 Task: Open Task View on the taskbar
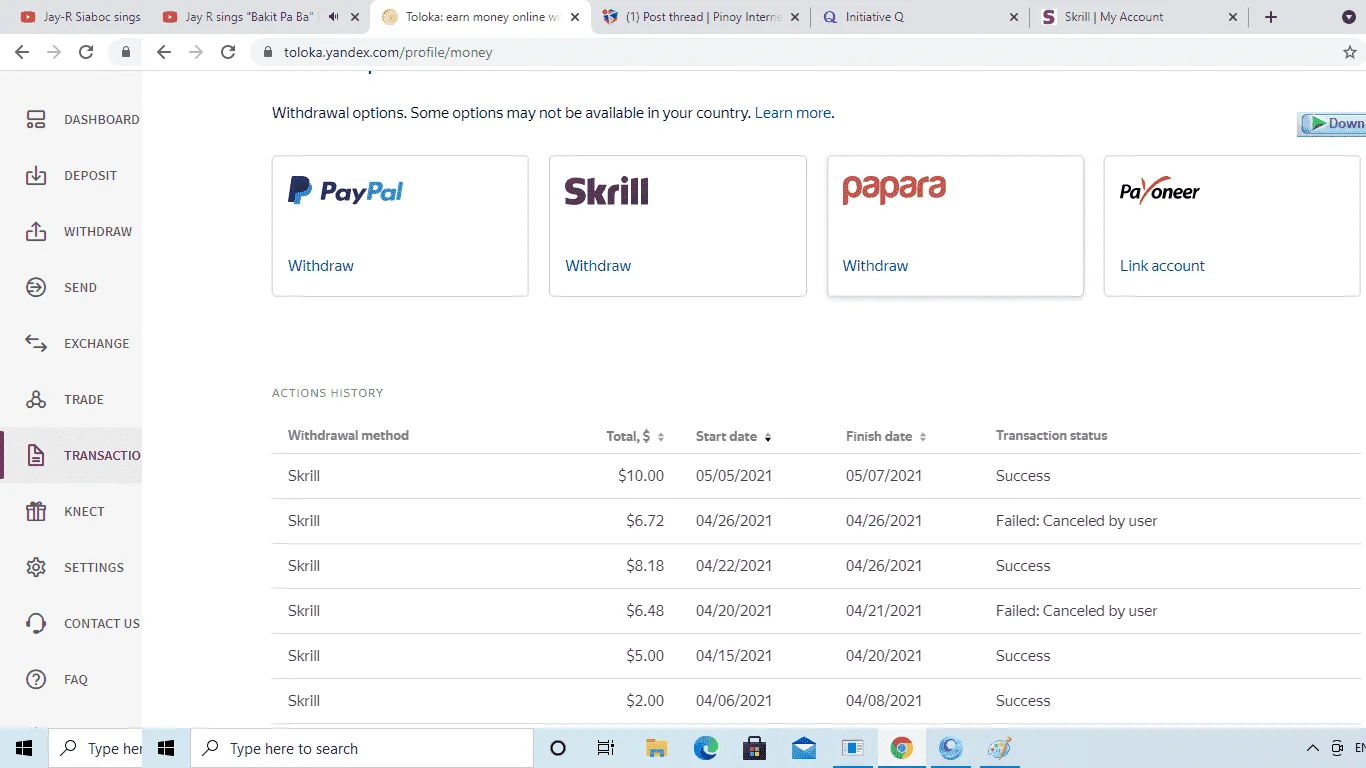(606, 748)
